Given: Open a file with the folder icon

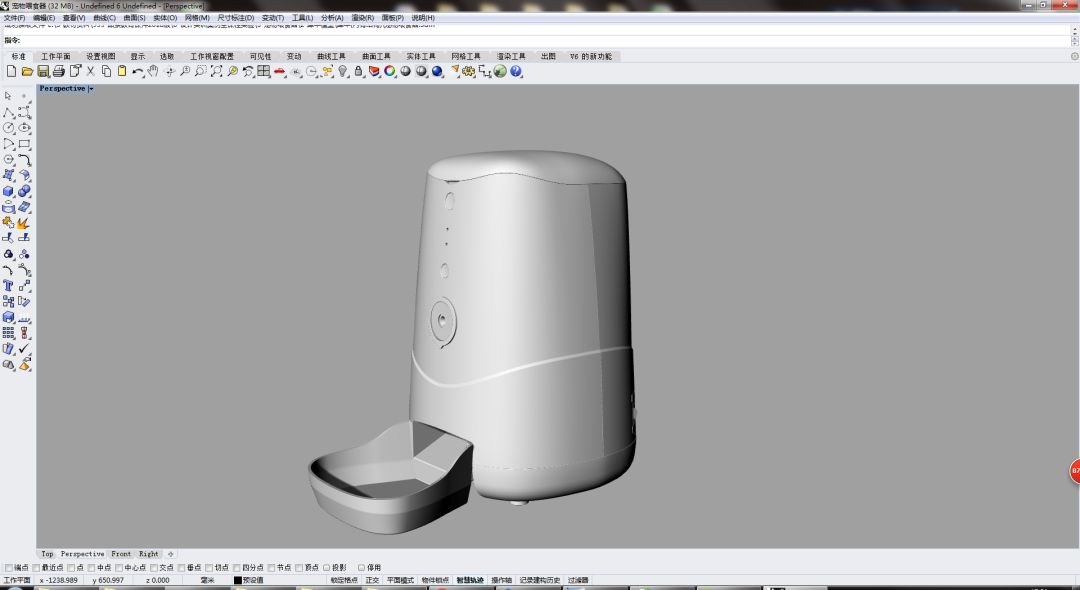Looking at the screenshot, I should [x=27, y=71].
